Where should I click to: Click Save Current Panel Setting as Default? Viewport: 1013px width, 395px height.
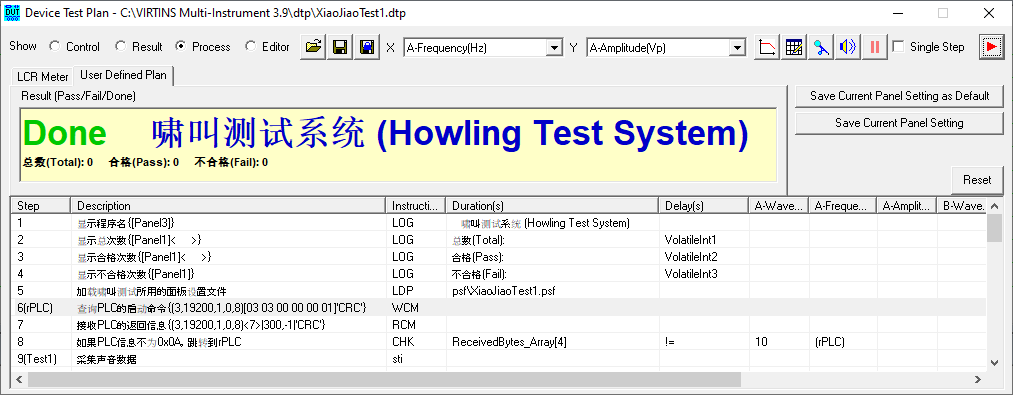click(900, 96)
